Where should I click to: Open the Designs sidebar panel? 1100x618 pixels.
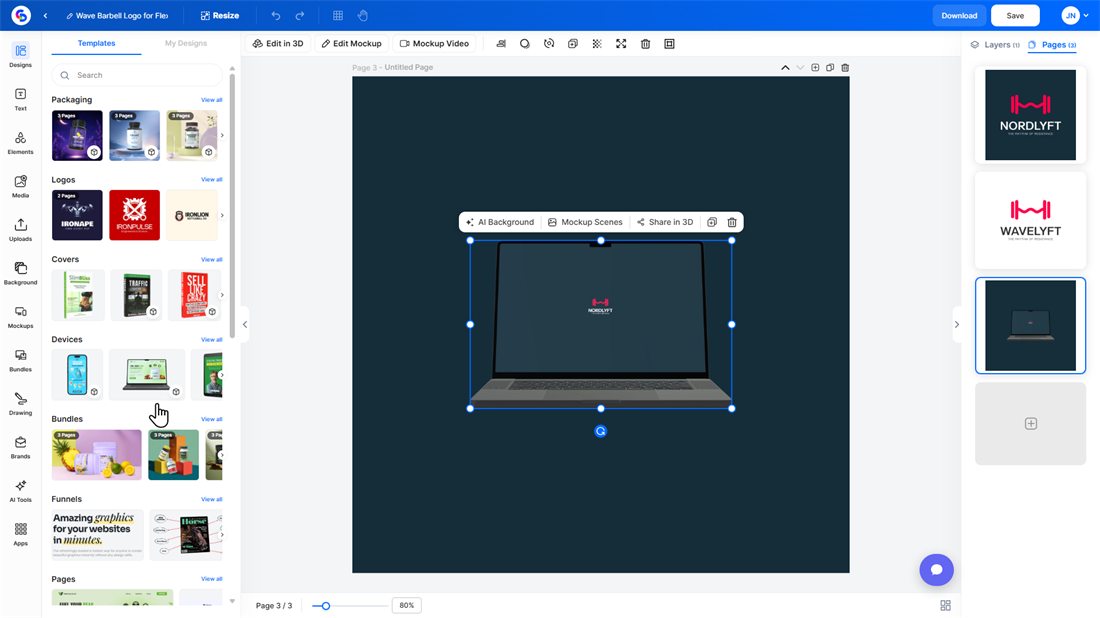(20, 55)
